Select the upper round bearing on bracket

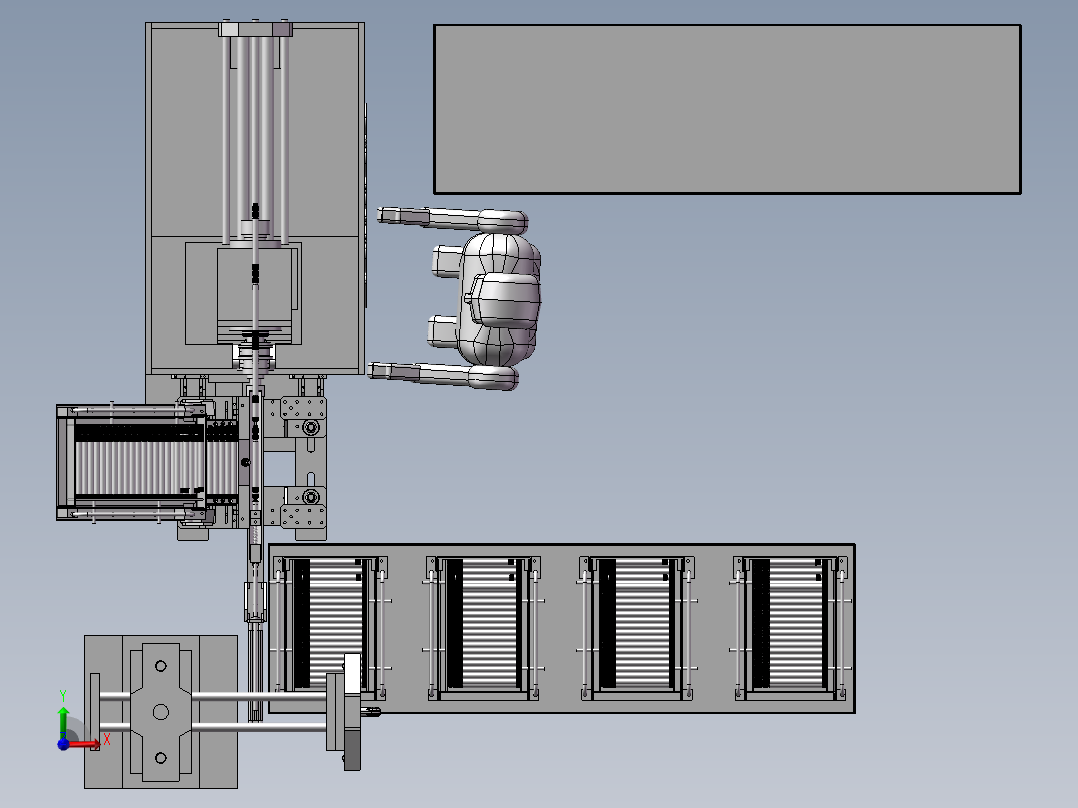(311, 428)
